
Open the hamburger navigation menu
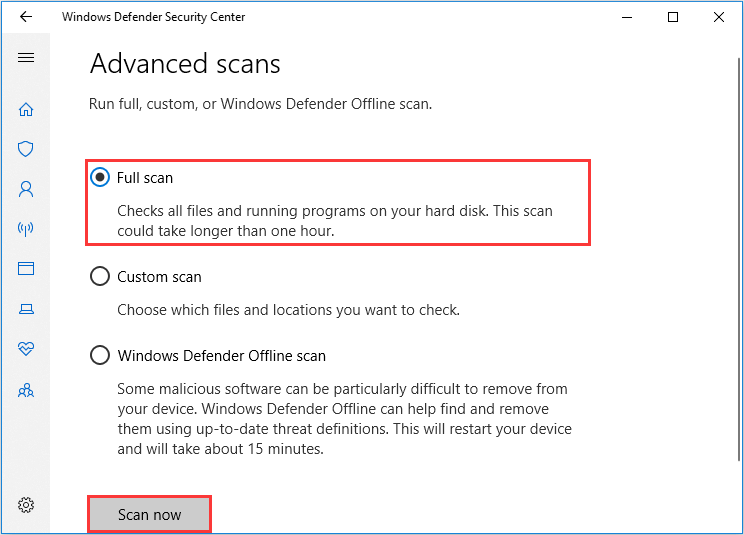pos(26,58)
